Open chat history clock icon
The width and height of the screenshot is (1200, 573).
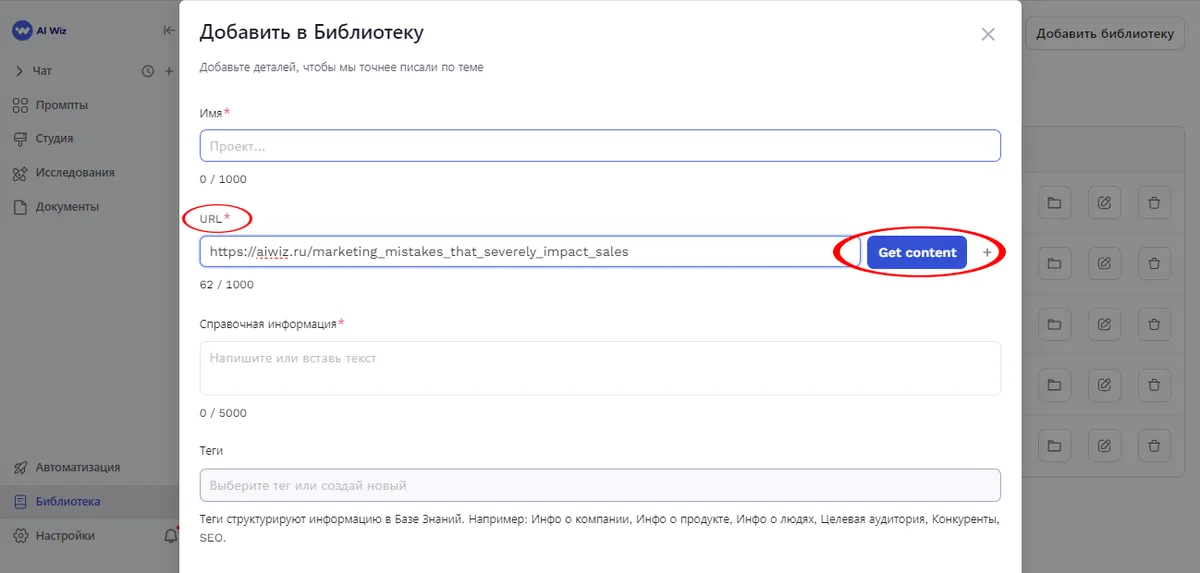(148, 71)
